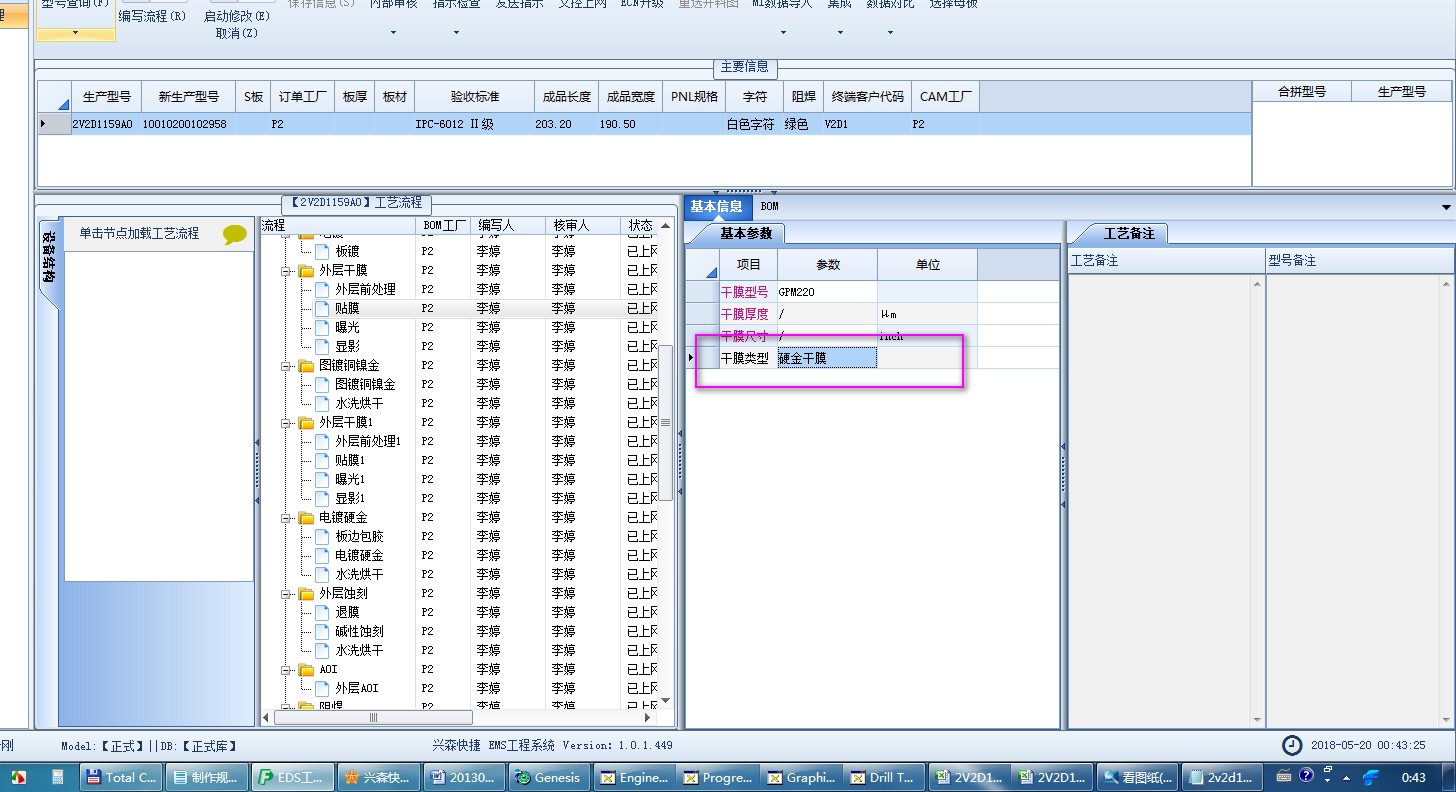Select the 2V2D1159A0 main info row
The image size is (1456, 792).
[644, 125]
